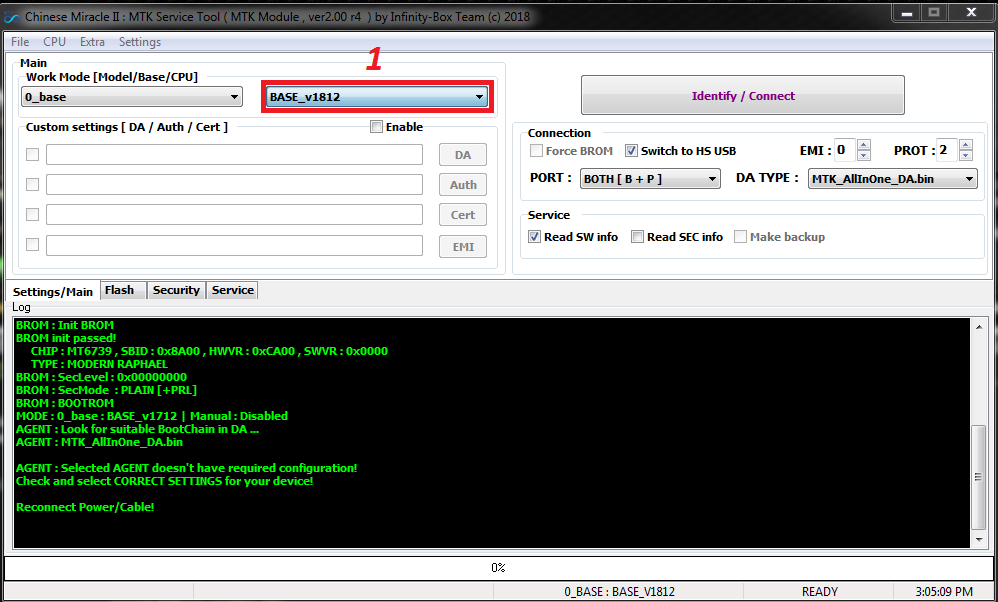Click the 0% progress bar
Image resolution: width=998 pixels, height=602 pixels.
(498, 568)
